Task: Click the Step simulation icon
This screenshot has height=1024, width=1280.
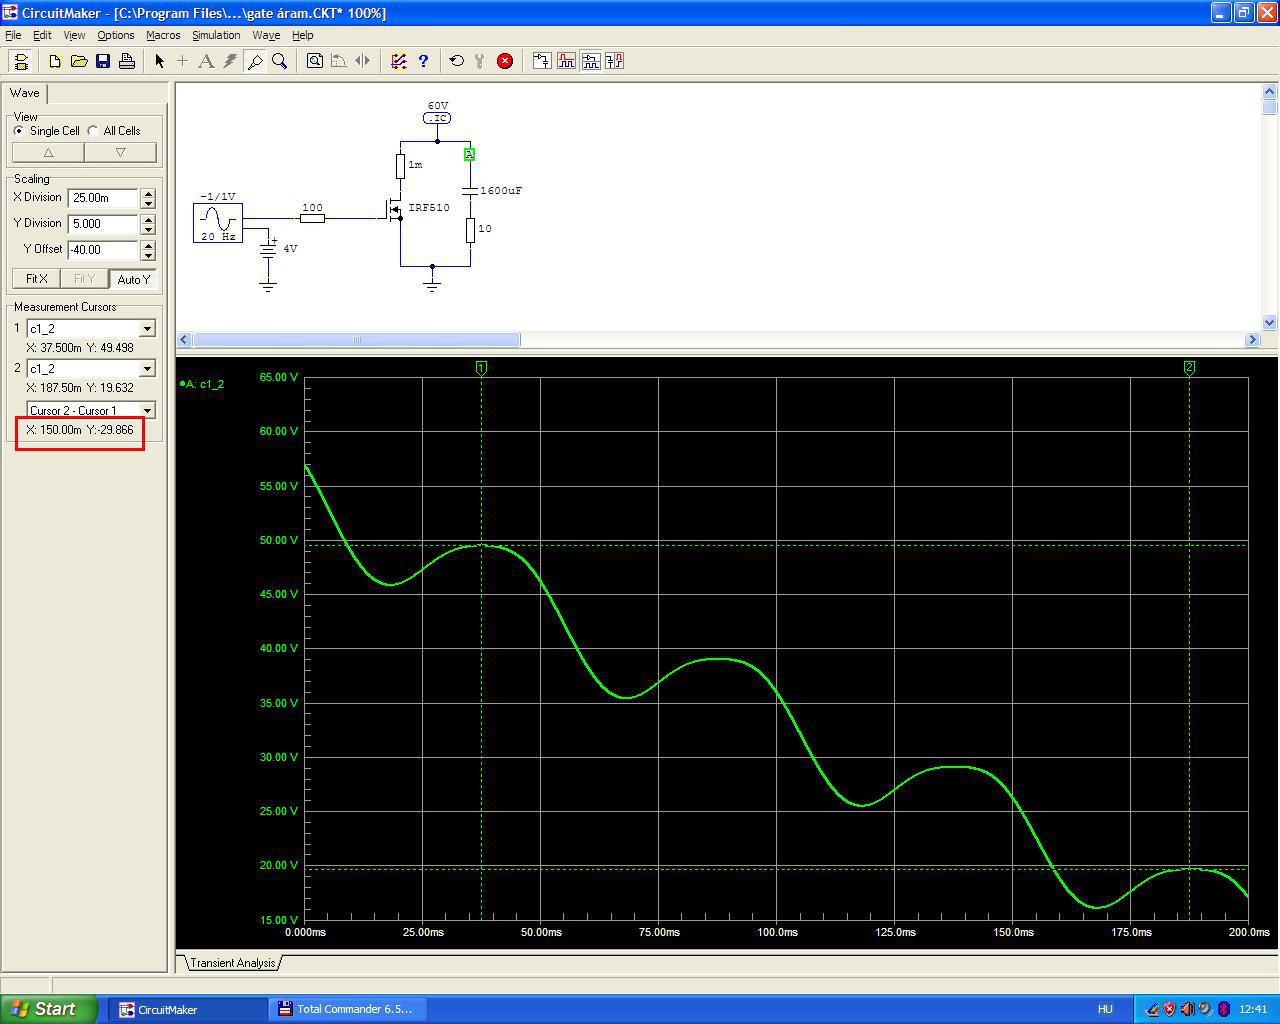Action: coord(481,61)
